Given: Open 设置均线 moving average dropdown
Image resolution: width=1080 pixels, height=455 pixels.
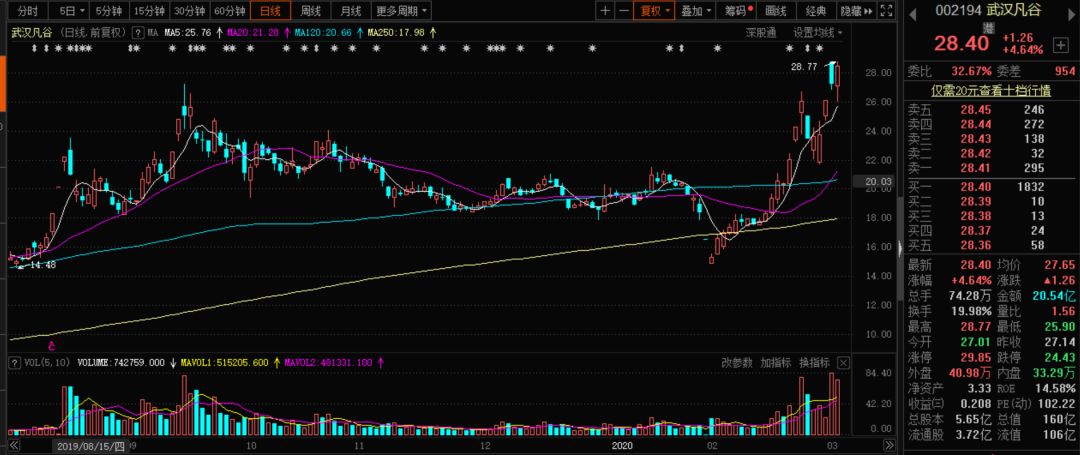Looking at the screenshot, I should point(818,32).
